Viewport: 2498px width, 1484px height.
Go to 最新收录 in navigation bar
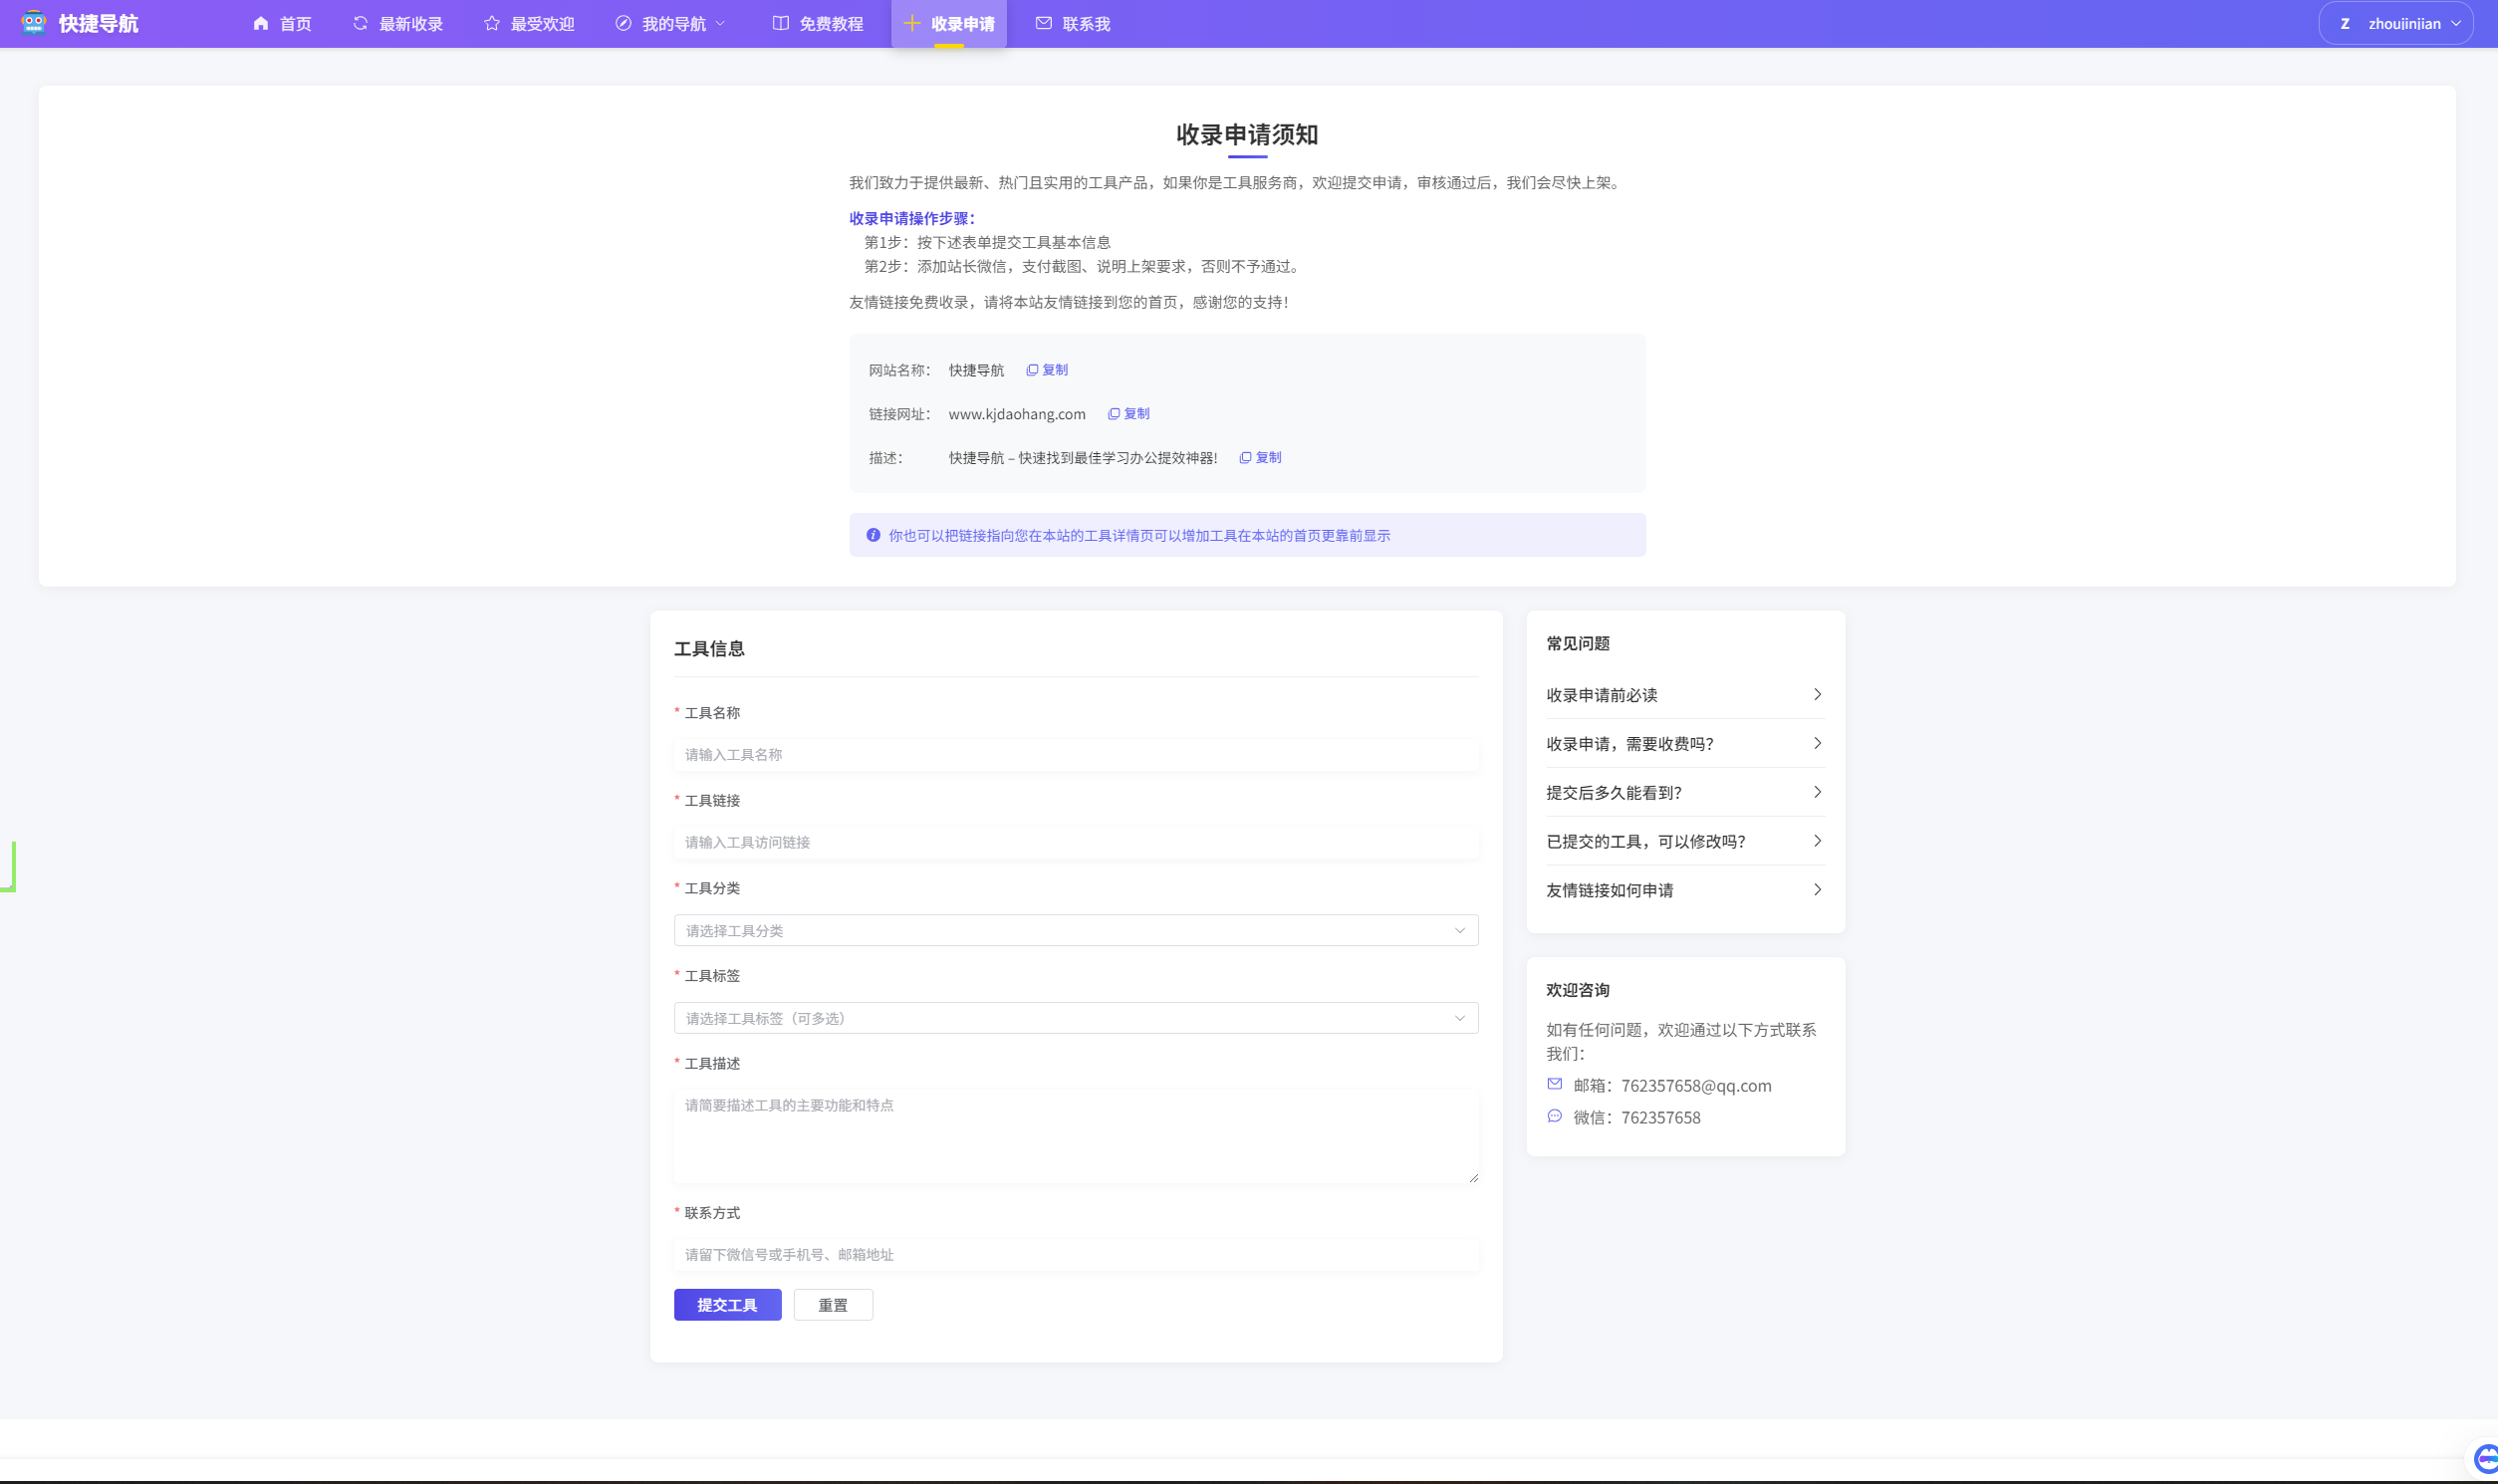point(398,23)
